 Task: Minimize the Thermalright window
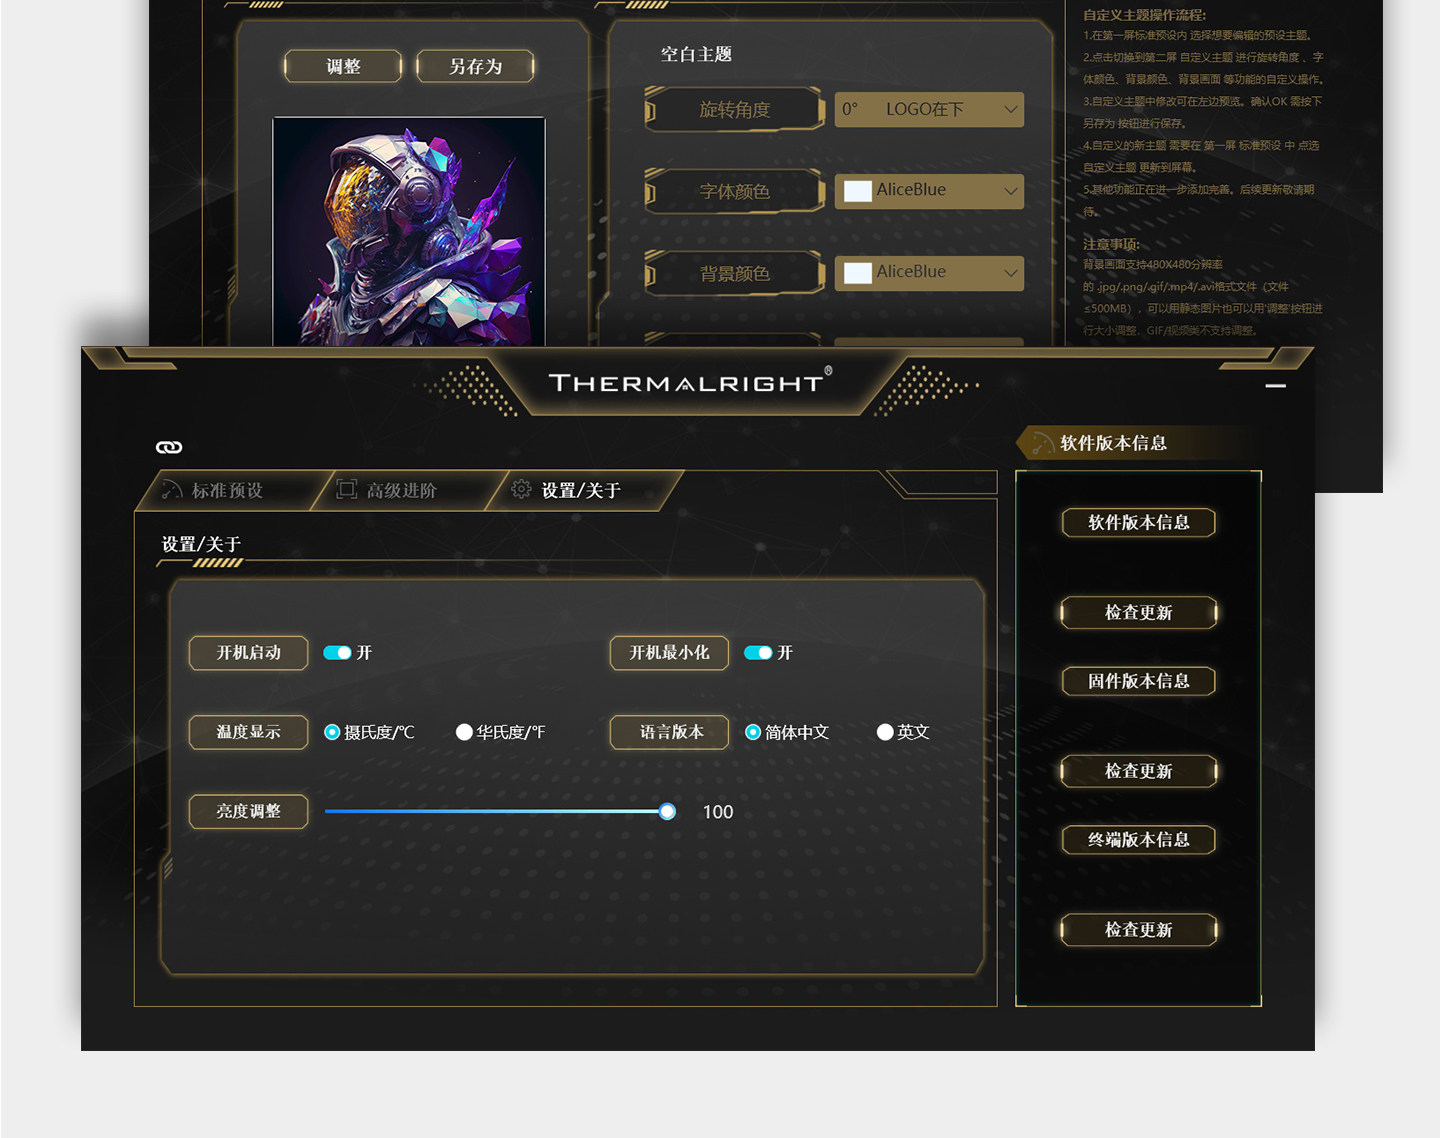1275,385
